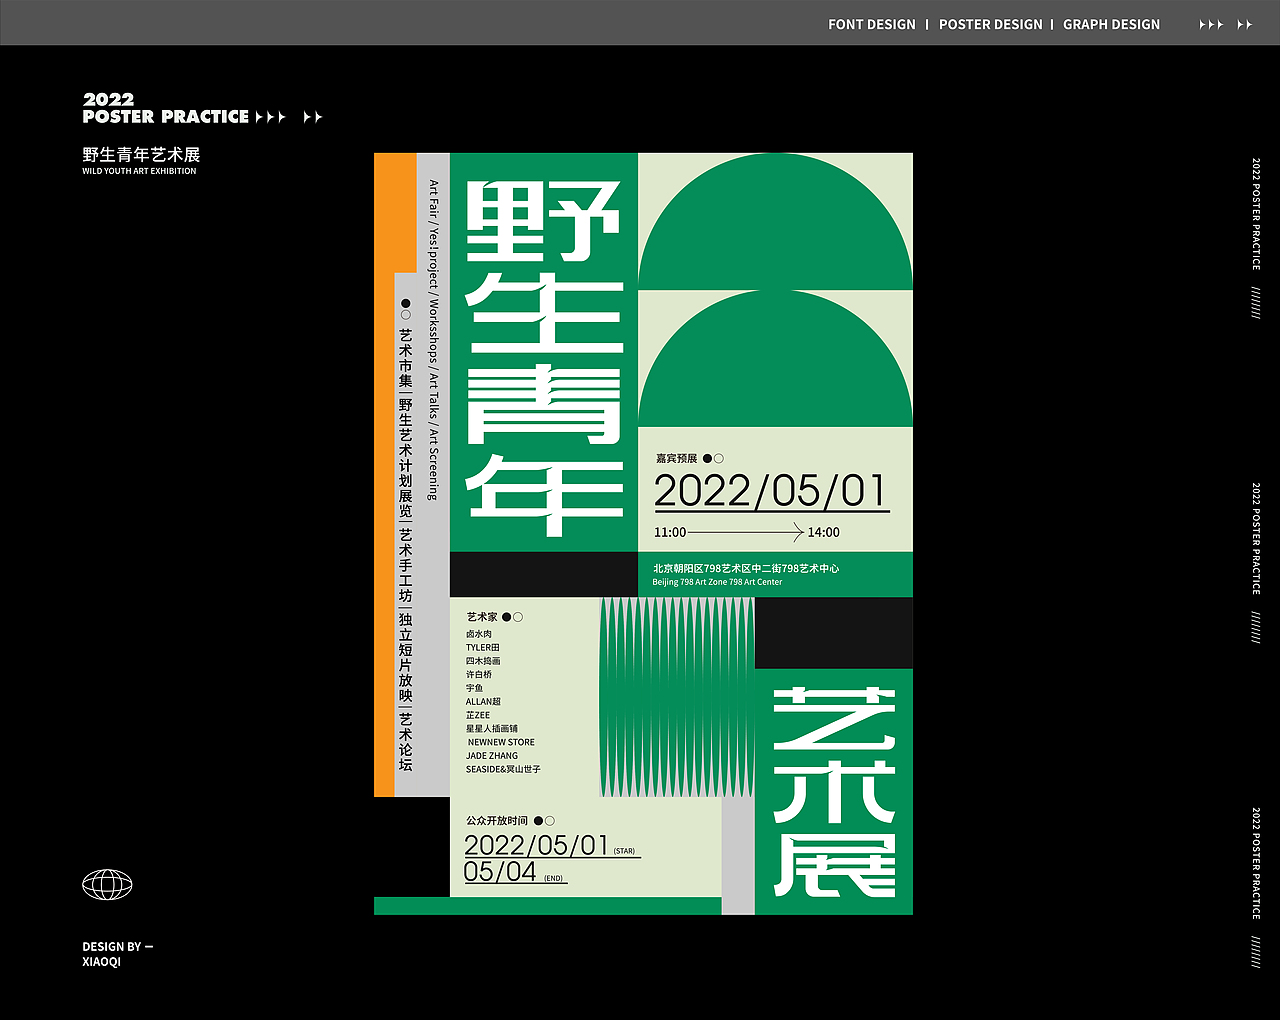Viewport: 1280px width, 1020px height.
Task: Click the large white 野生青年 poster title
Action: tap(544, 358)
